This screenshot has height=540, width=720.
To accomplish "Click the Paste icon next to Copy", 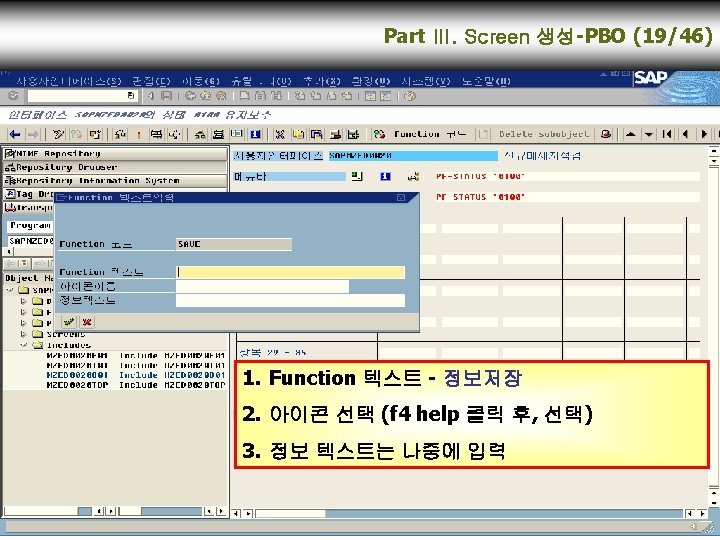I will 317,135.
